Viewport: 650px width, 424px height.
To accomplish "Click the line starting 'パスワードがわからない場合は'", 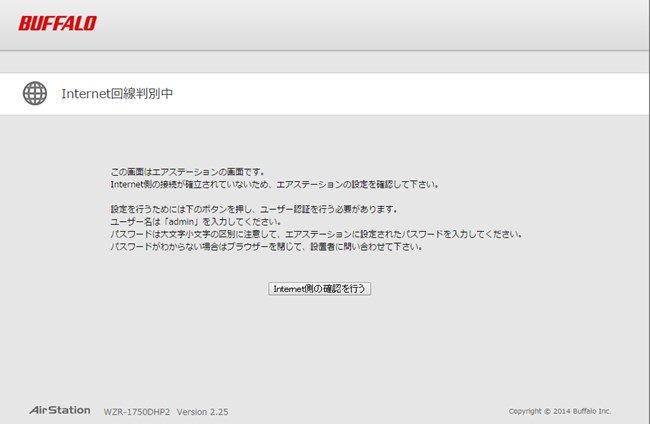I will 266,246.
